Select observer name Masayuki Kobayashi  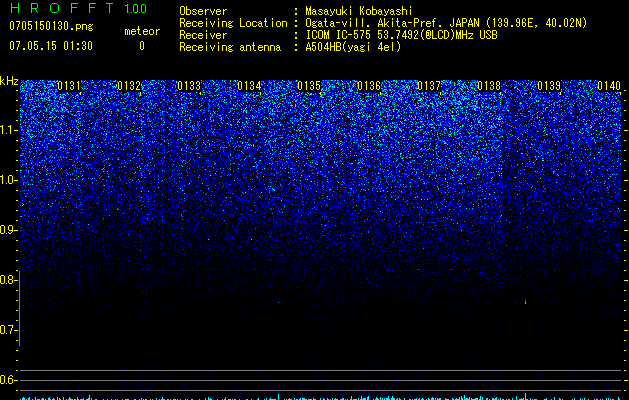point(359,11)
